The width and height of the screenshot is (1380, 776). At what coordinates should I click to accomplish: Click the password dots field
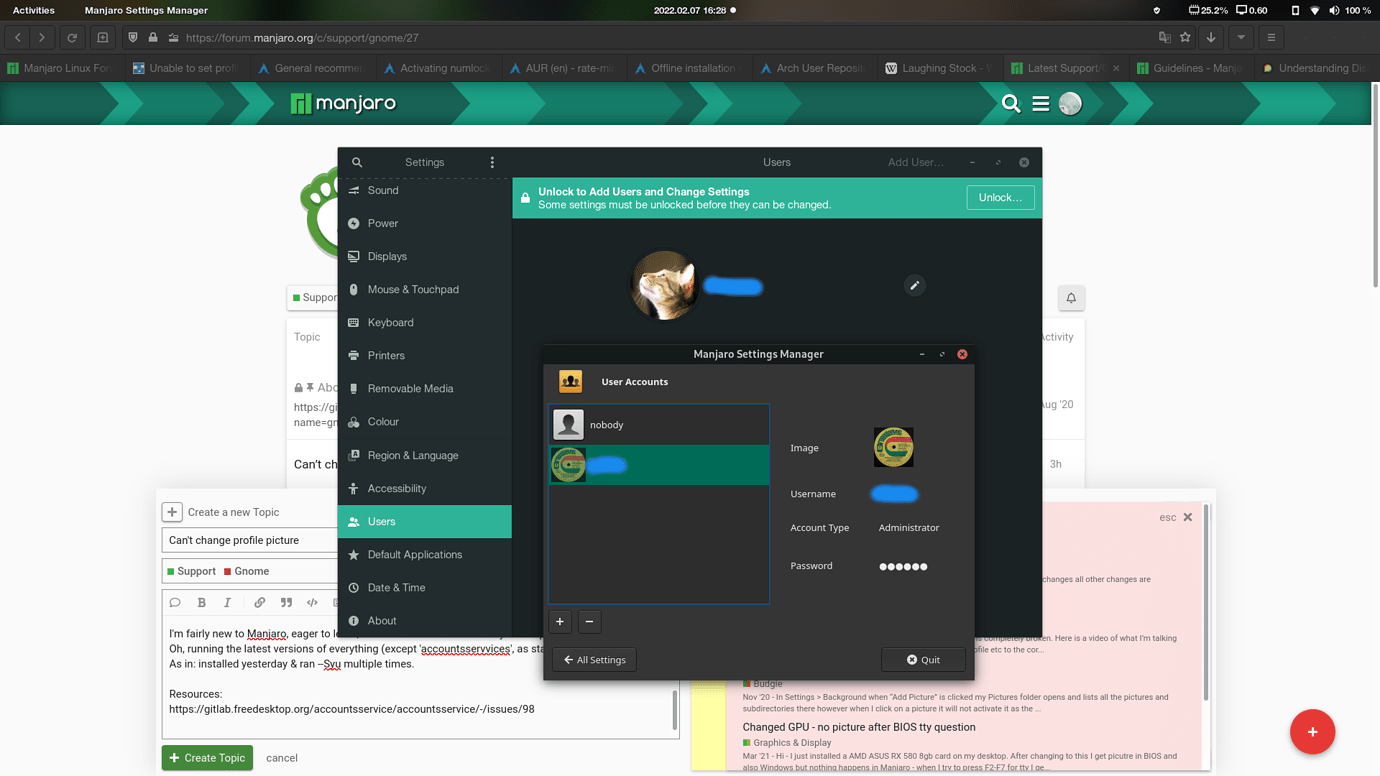click(x=903, y=566)
